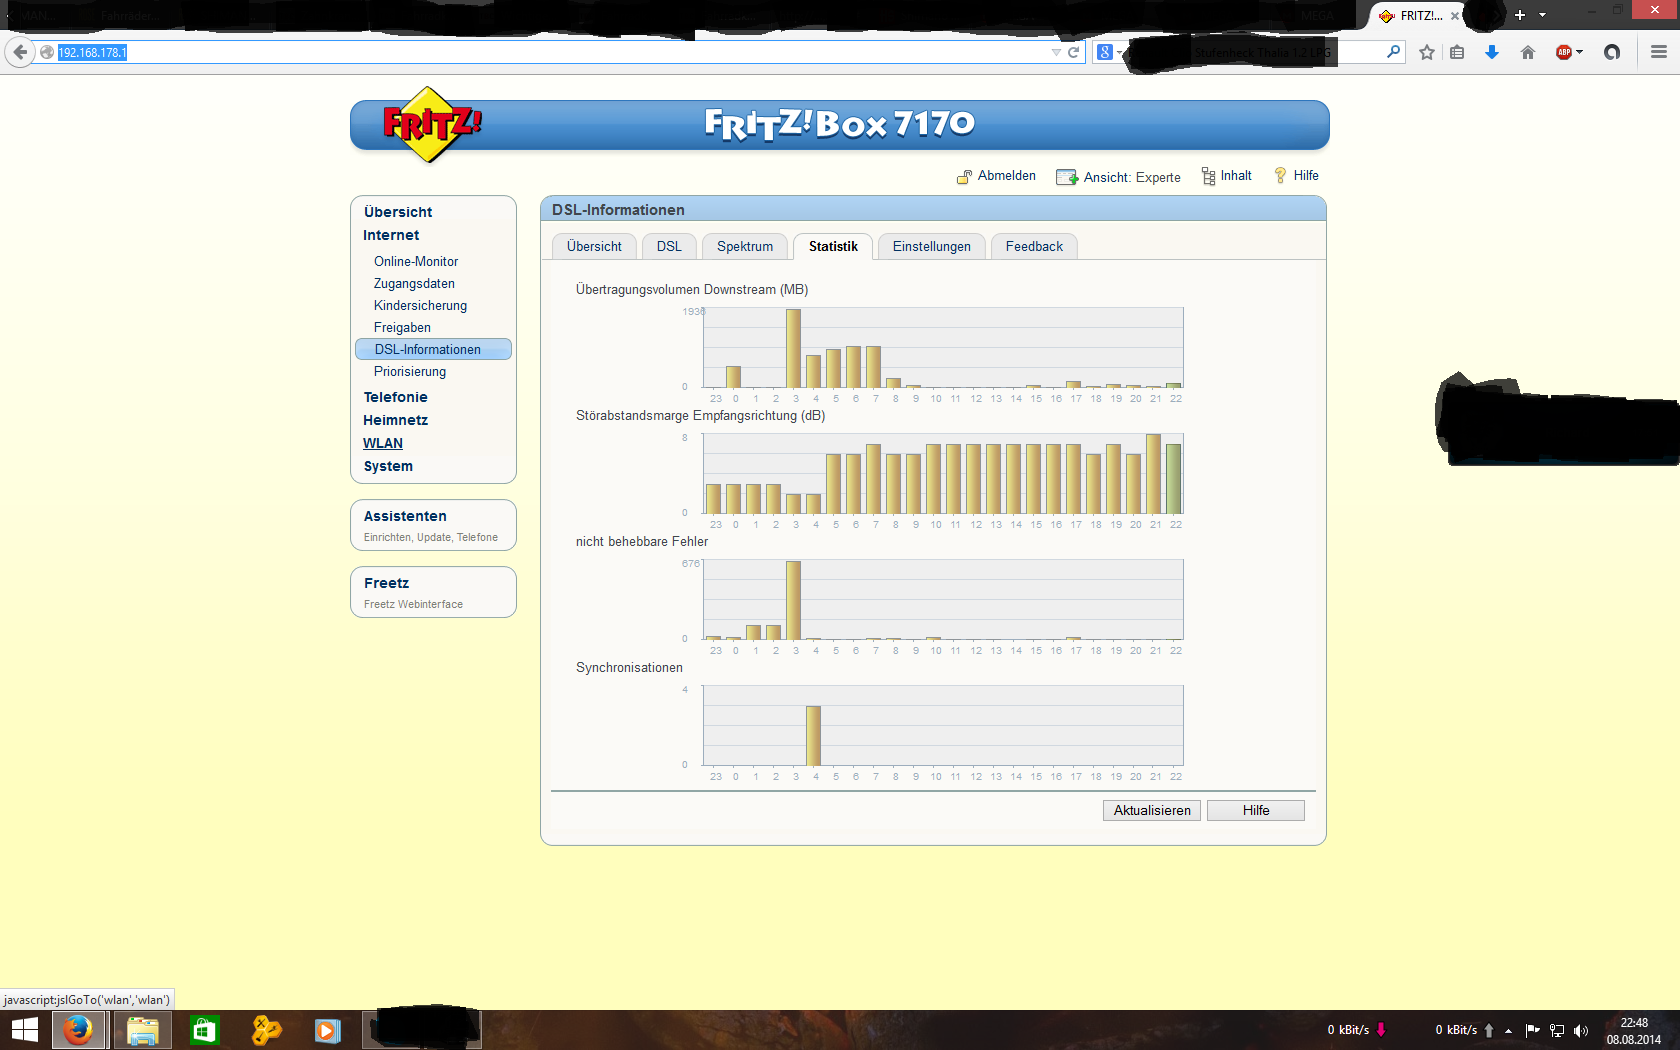1680x1050 pixels.
Task: Open the Hilfe link in header
Action: click(1306, 176)
